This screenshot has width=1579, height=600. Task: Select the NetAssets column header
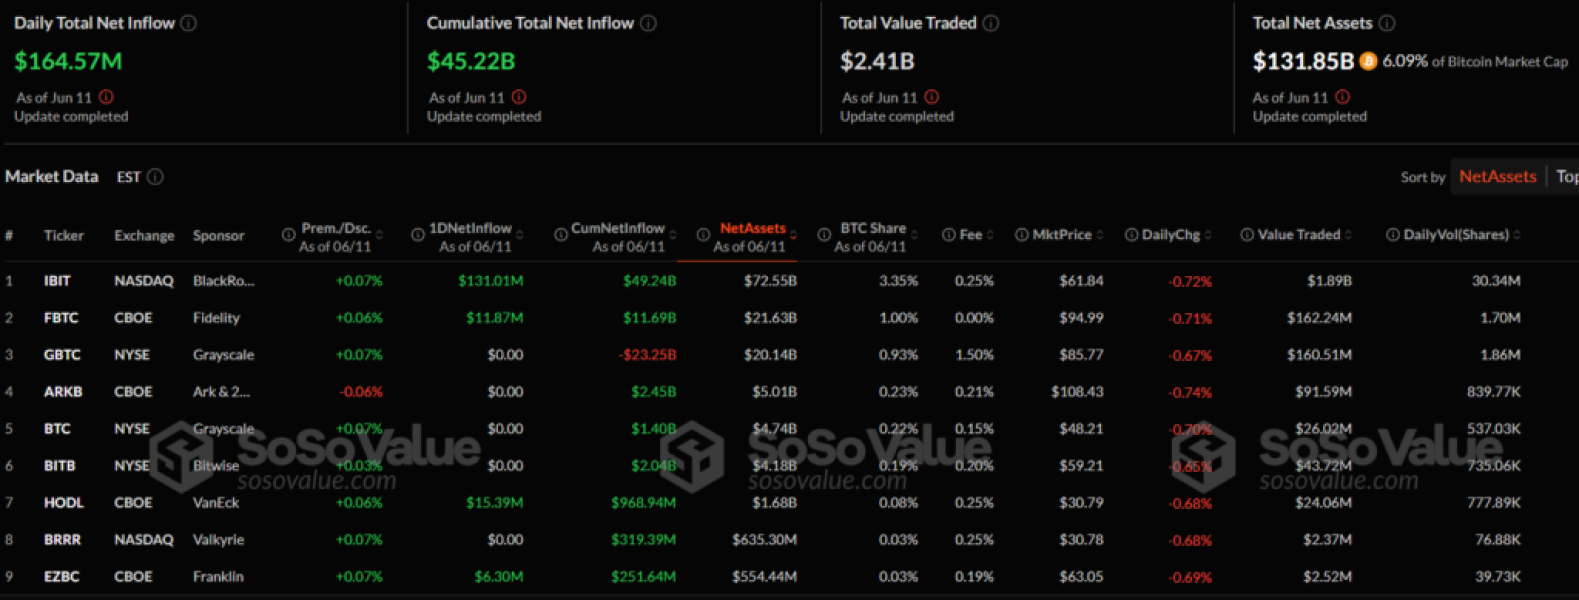[x=752, y=229]
